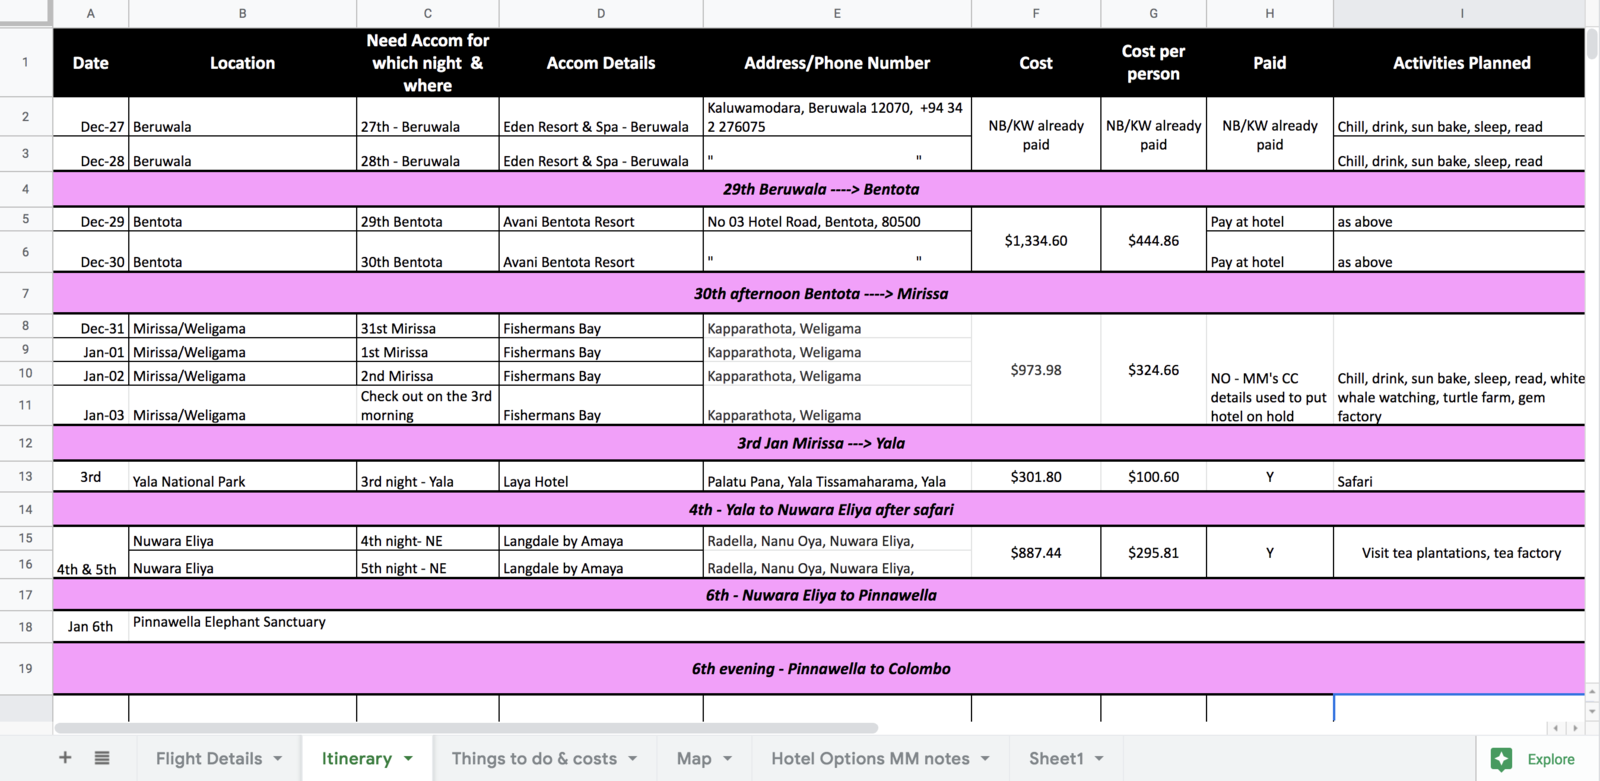Click cell with cost $1,334.60
Image resolution: width=1600 pixels, height=781 pixels.
click(1036, 240)
